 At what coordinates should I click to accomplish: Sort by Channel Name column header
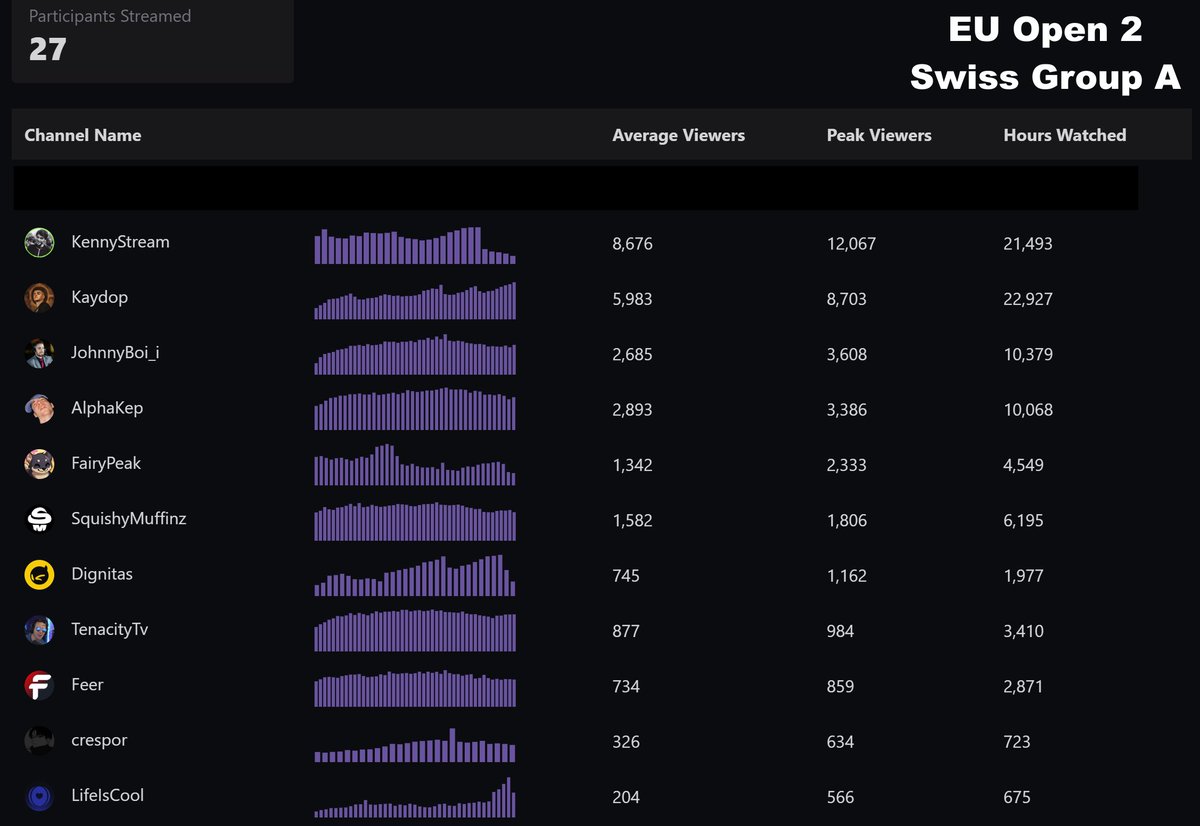click(x=83, y=135)
